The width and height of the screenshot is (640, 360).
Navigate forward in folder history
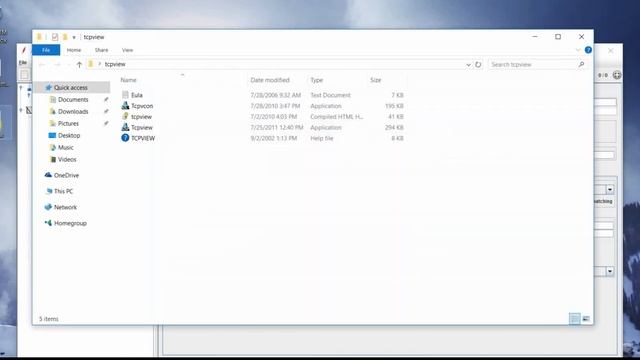(x=57, y=64)
